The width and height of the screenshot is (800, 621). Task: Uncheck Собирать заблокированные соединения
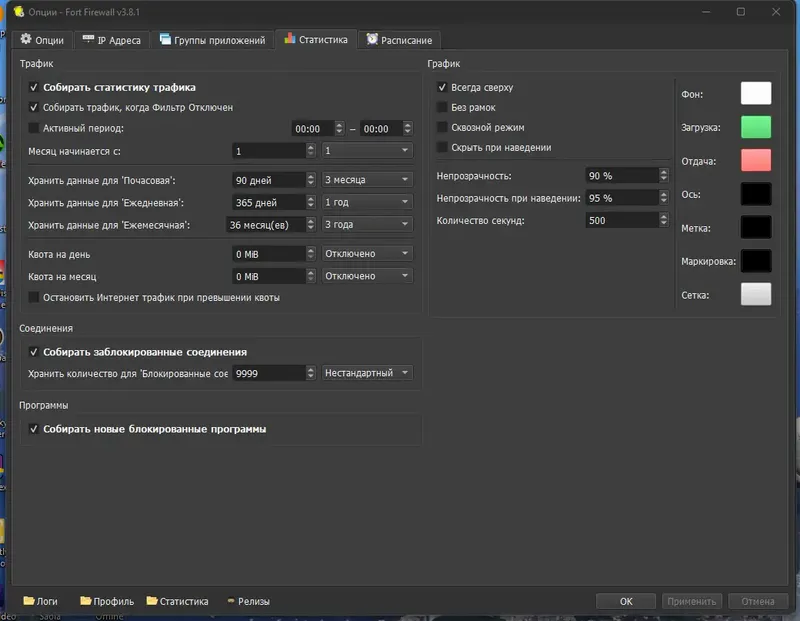point(34,352)
